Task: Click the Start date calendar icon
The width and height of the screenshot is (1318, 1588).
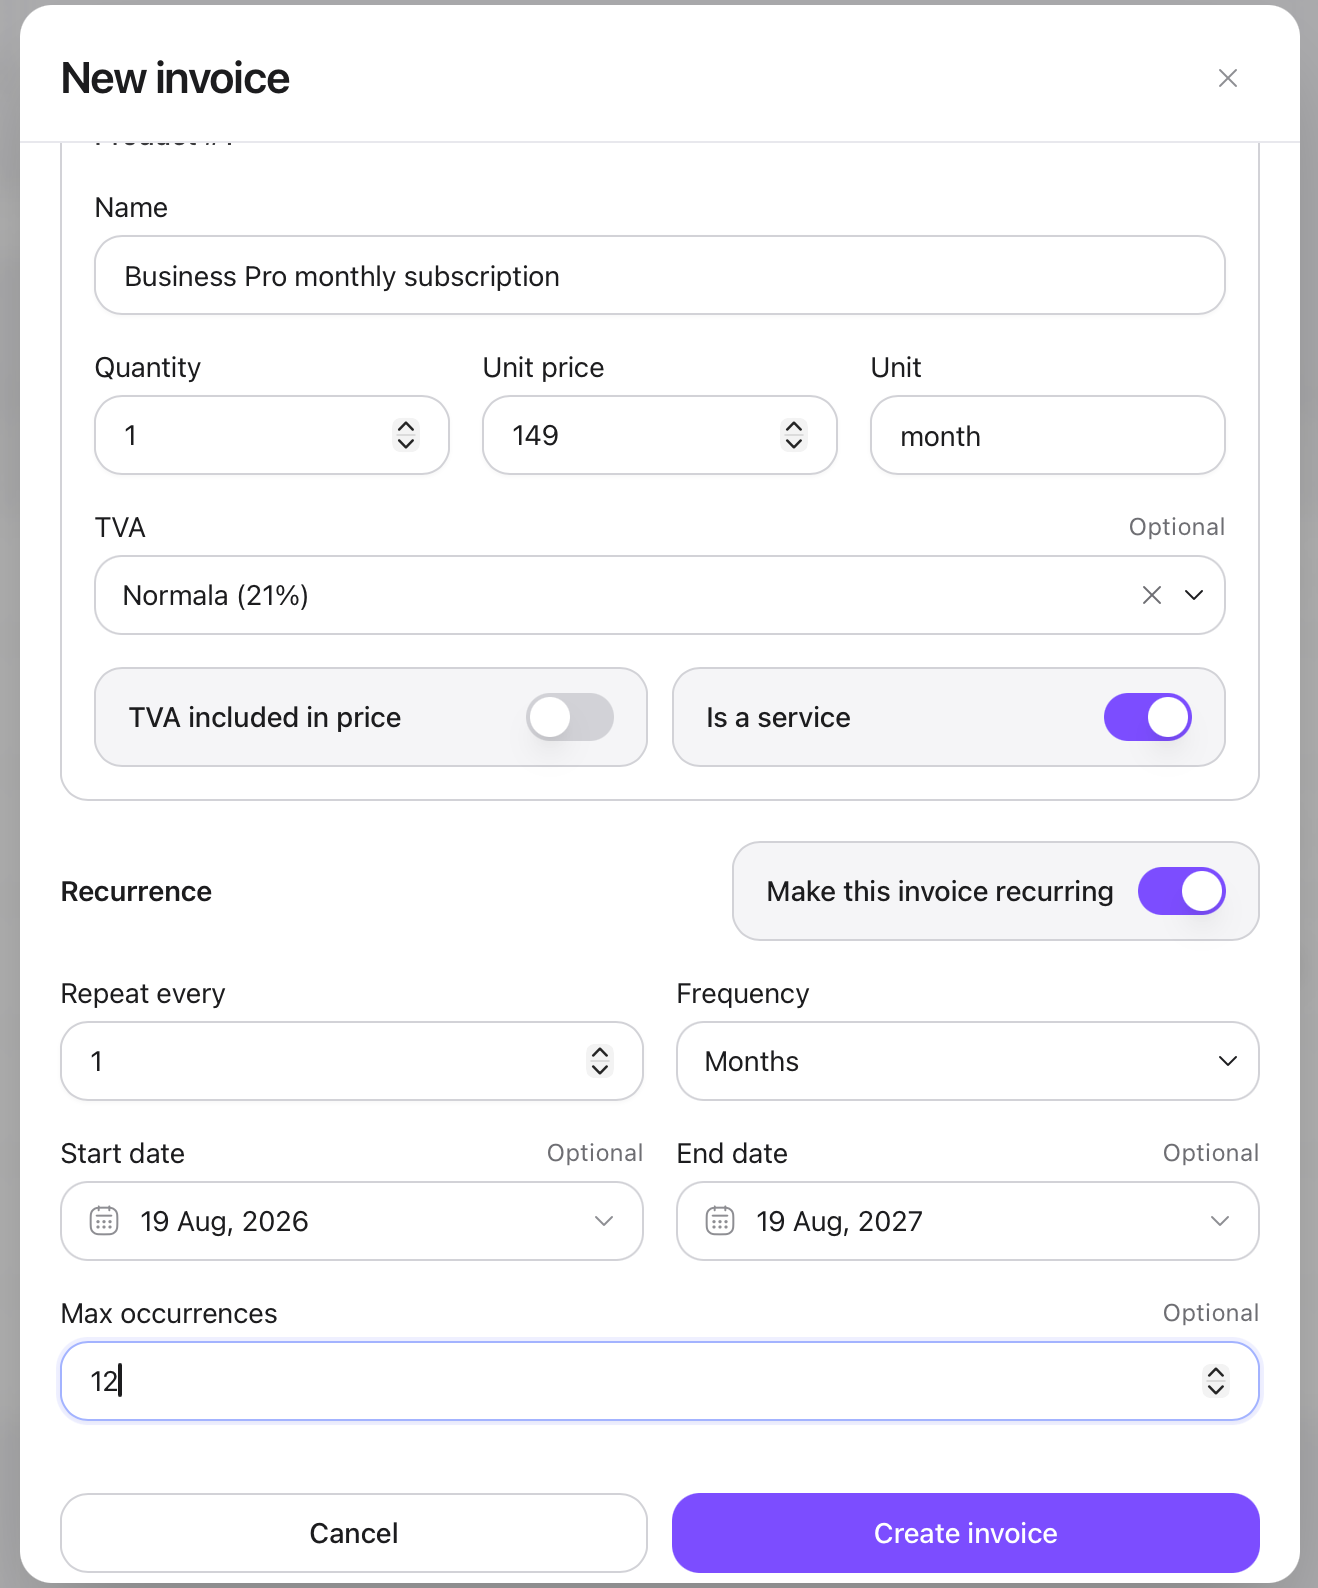Action: (104, 1221)
